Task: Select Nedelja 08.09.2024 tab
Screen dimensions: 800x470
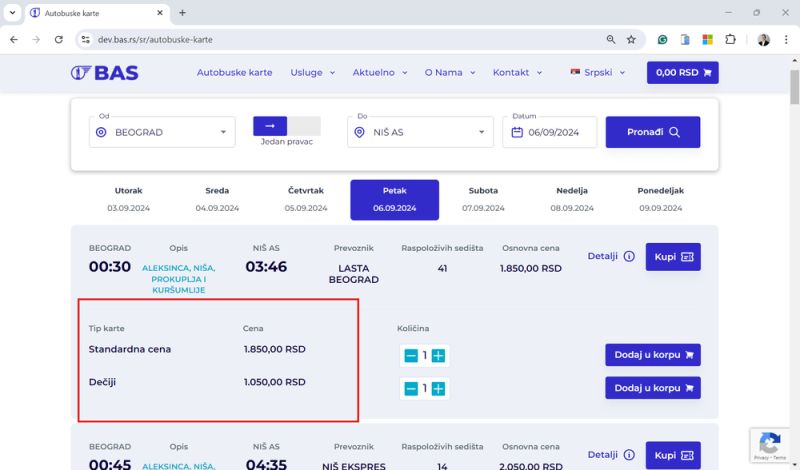Action: (x=572, y=200)
